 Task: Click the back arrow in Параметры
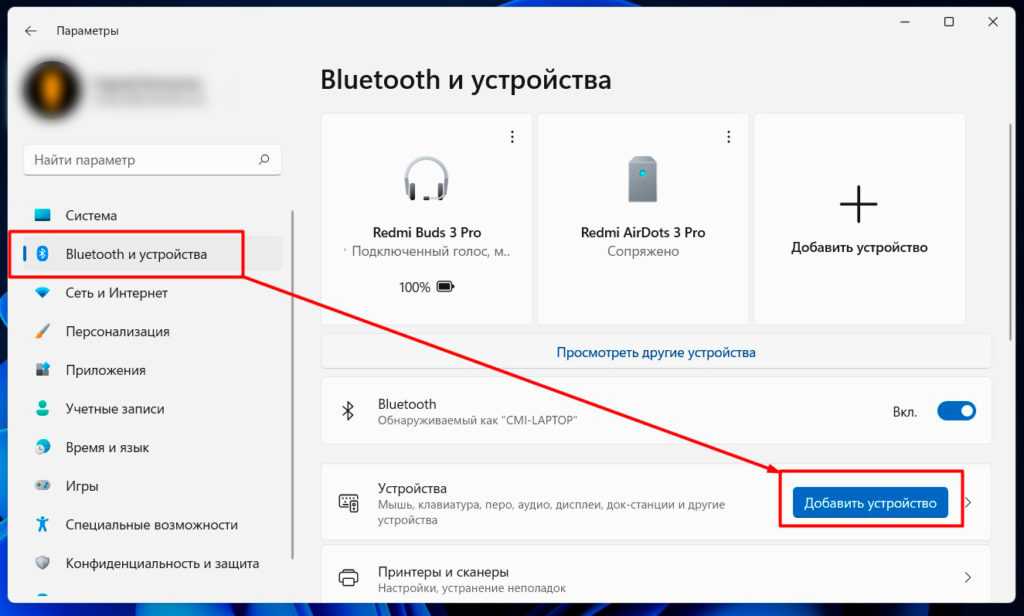31,31
